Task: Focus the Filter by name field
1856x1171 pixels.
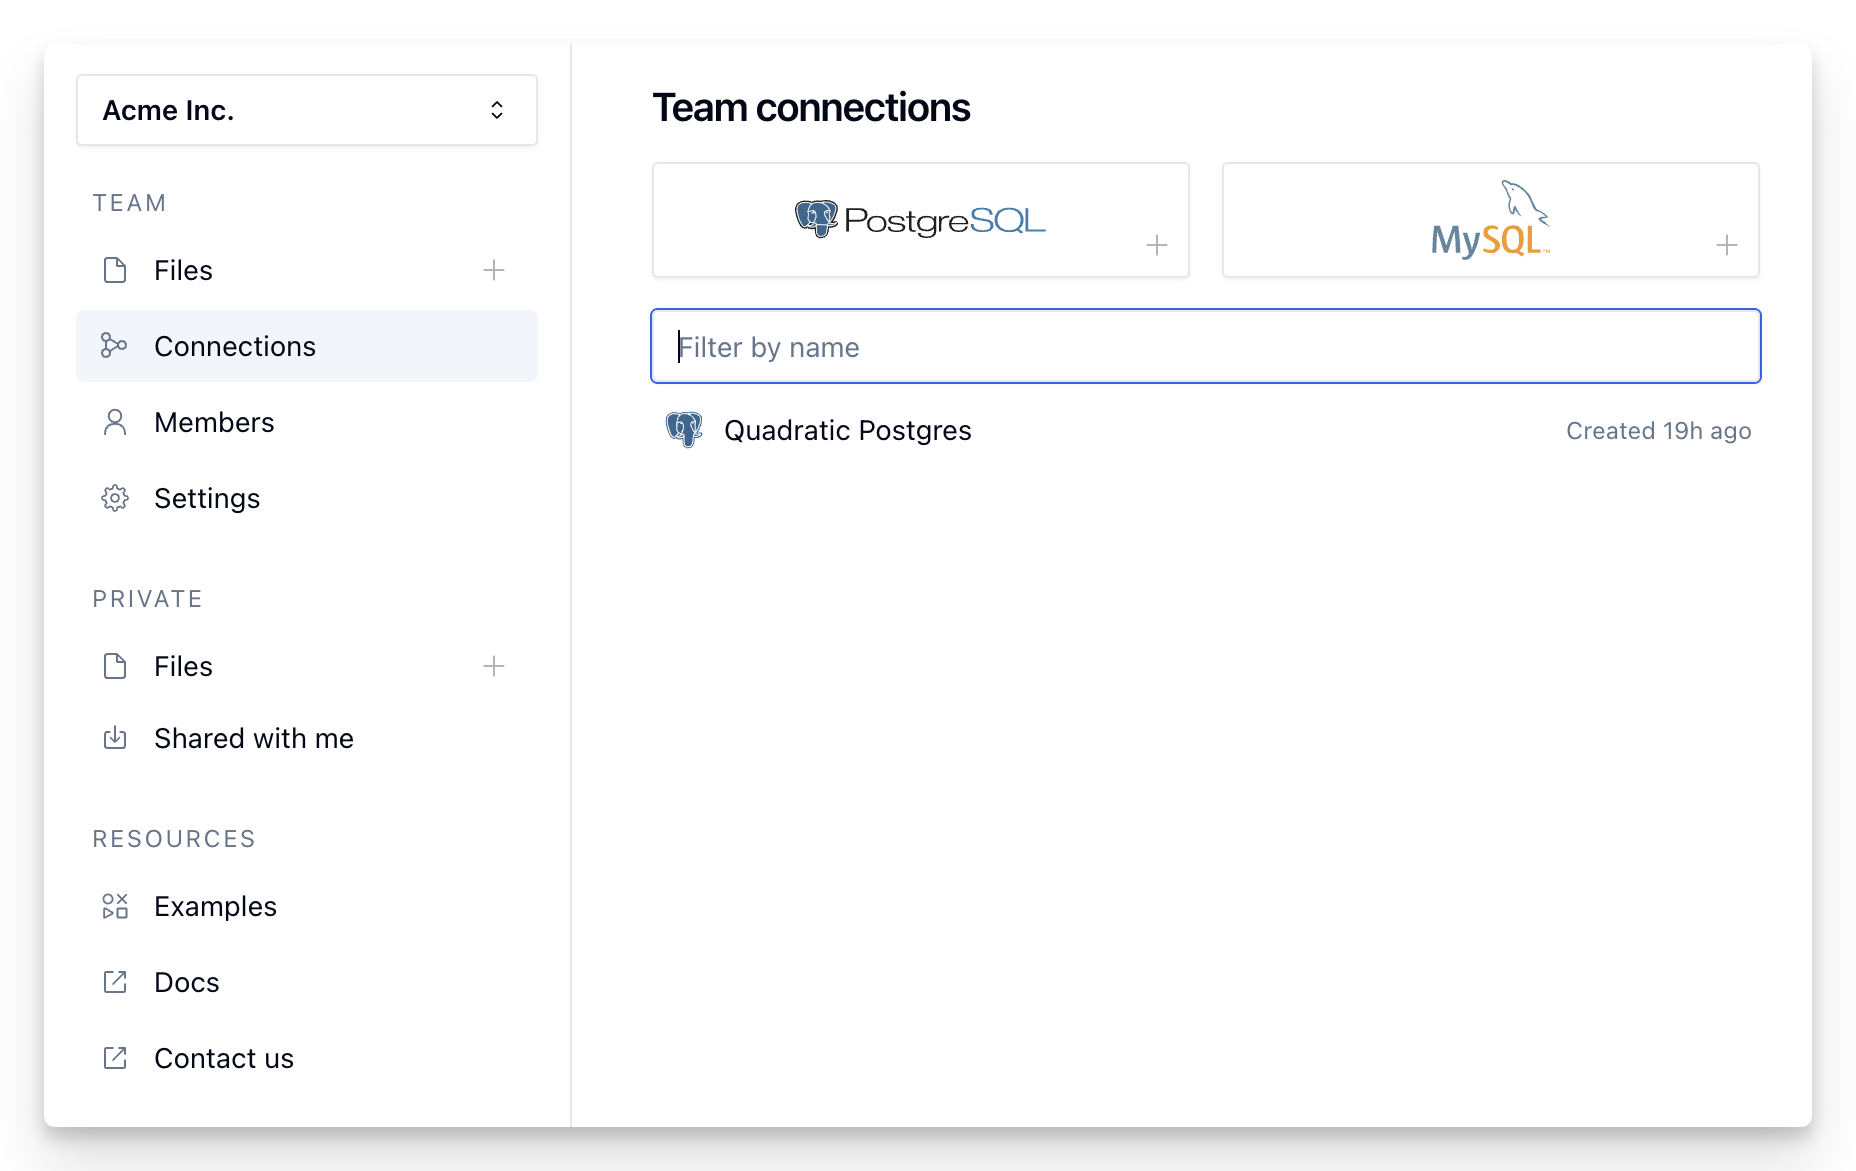Action: [x=1205, y=347]
